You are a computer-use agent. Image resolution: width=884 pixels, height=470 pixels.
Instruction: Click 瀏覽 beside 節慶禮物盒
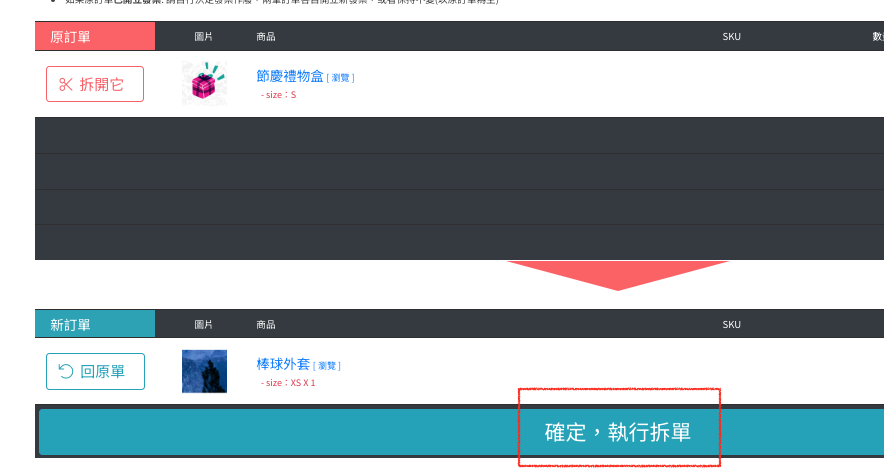click(x=341, y=78)
